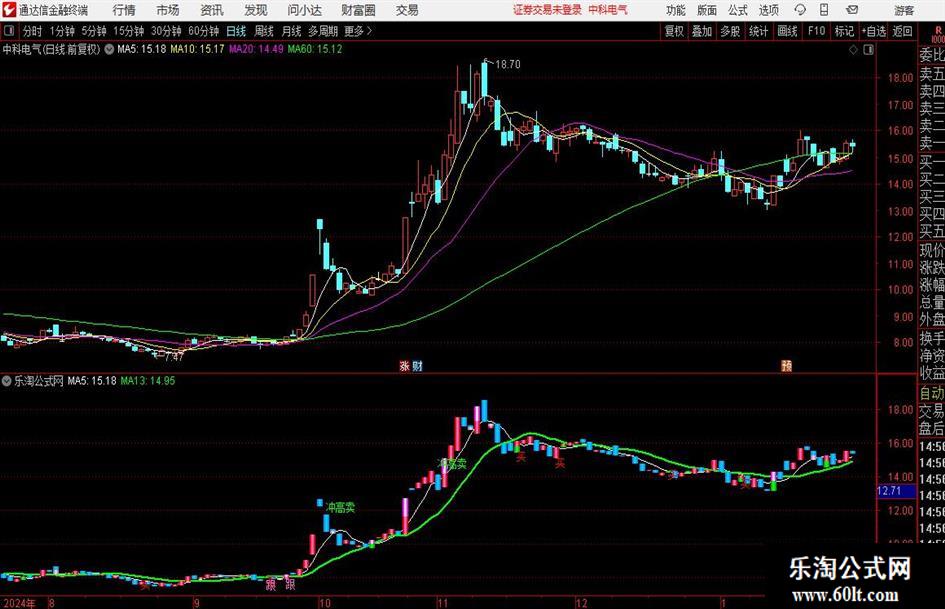Open the 公式 menu
The width and height of the screenshot is (945, 609).
[x=738, y=10]
